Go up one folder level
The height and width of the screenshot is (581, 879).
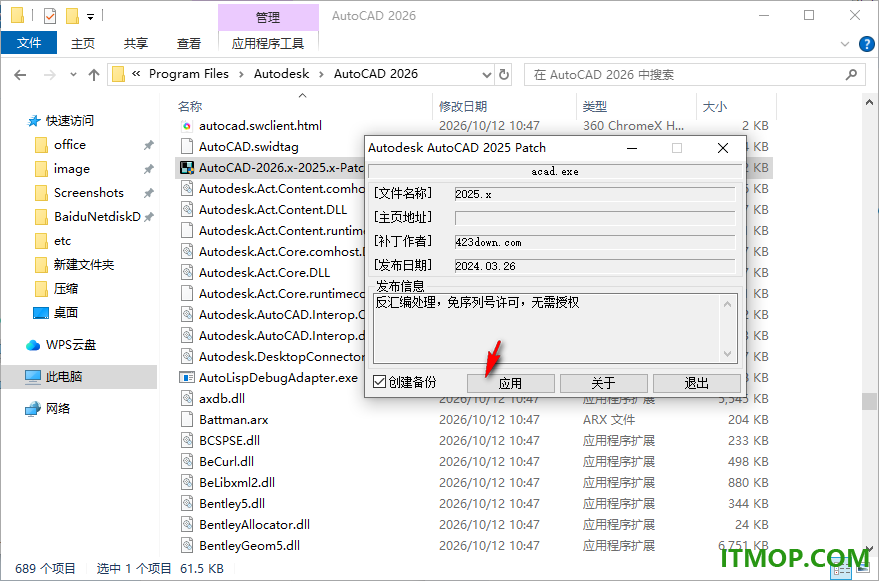[x=94, y=75]
